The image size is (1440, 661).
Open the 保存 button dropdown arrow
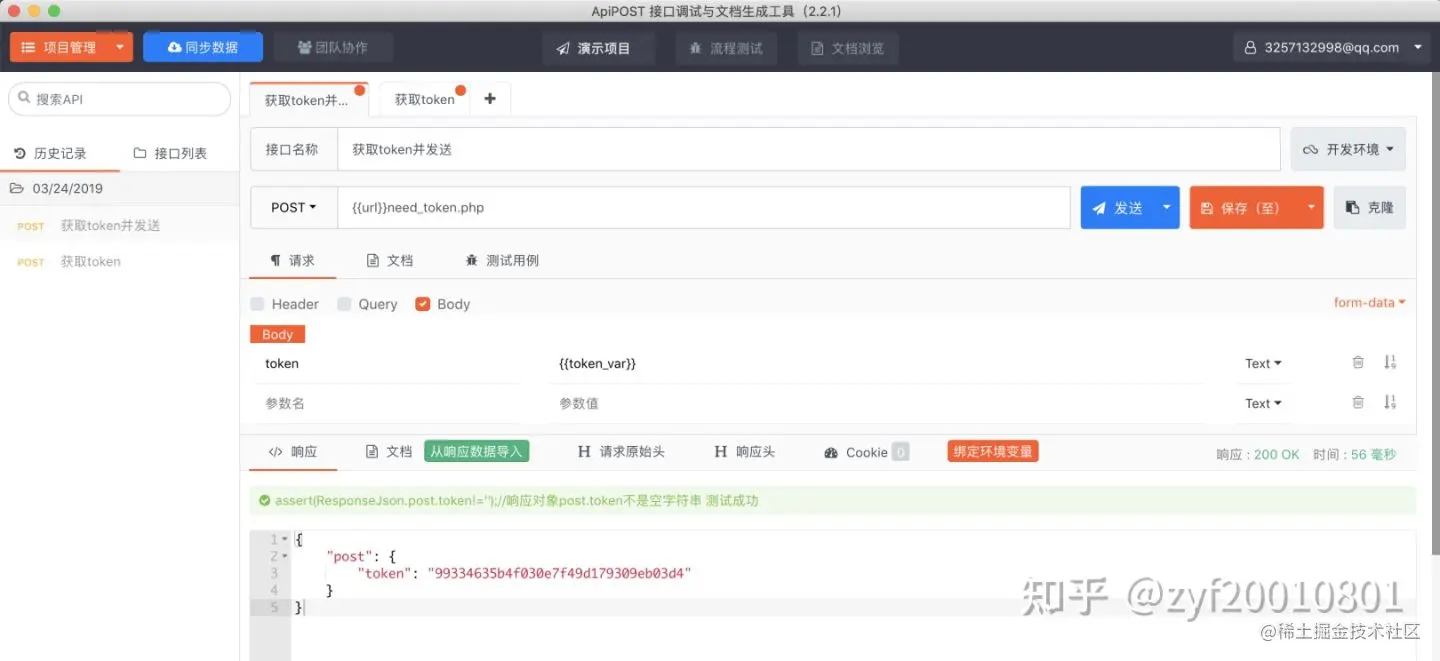point(1311,208)
